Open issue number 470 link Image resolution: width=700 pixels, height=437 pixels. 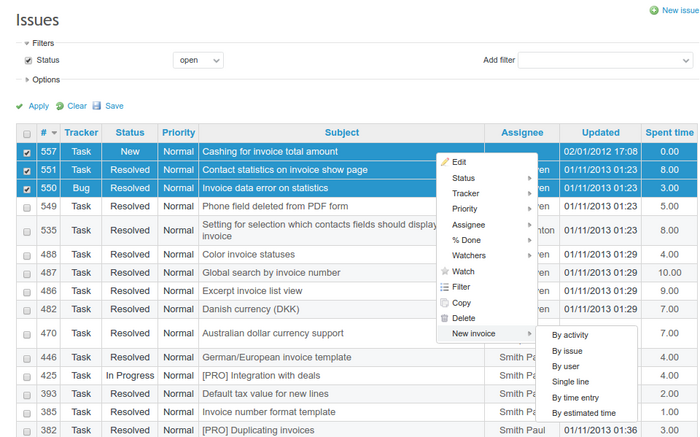[x=48, y=333]
